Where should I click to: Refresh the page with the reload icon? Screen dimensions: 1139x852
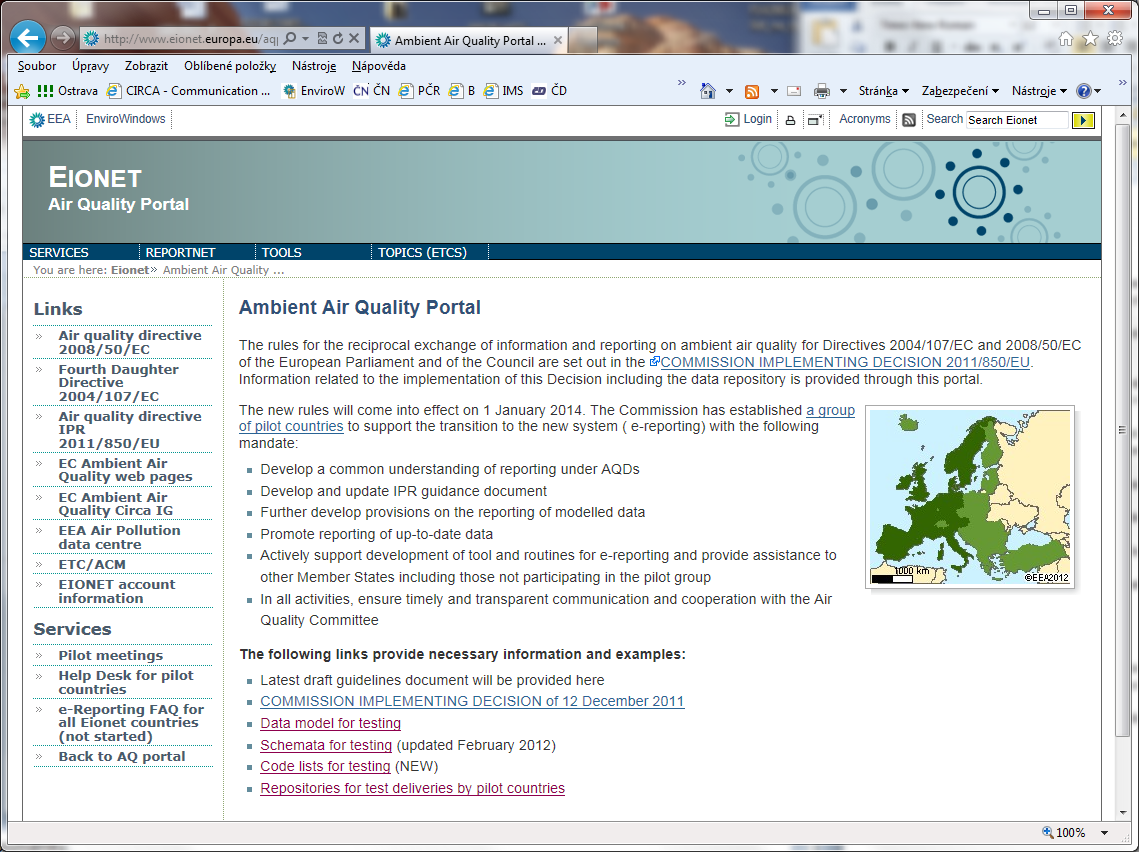pos(338,38)
